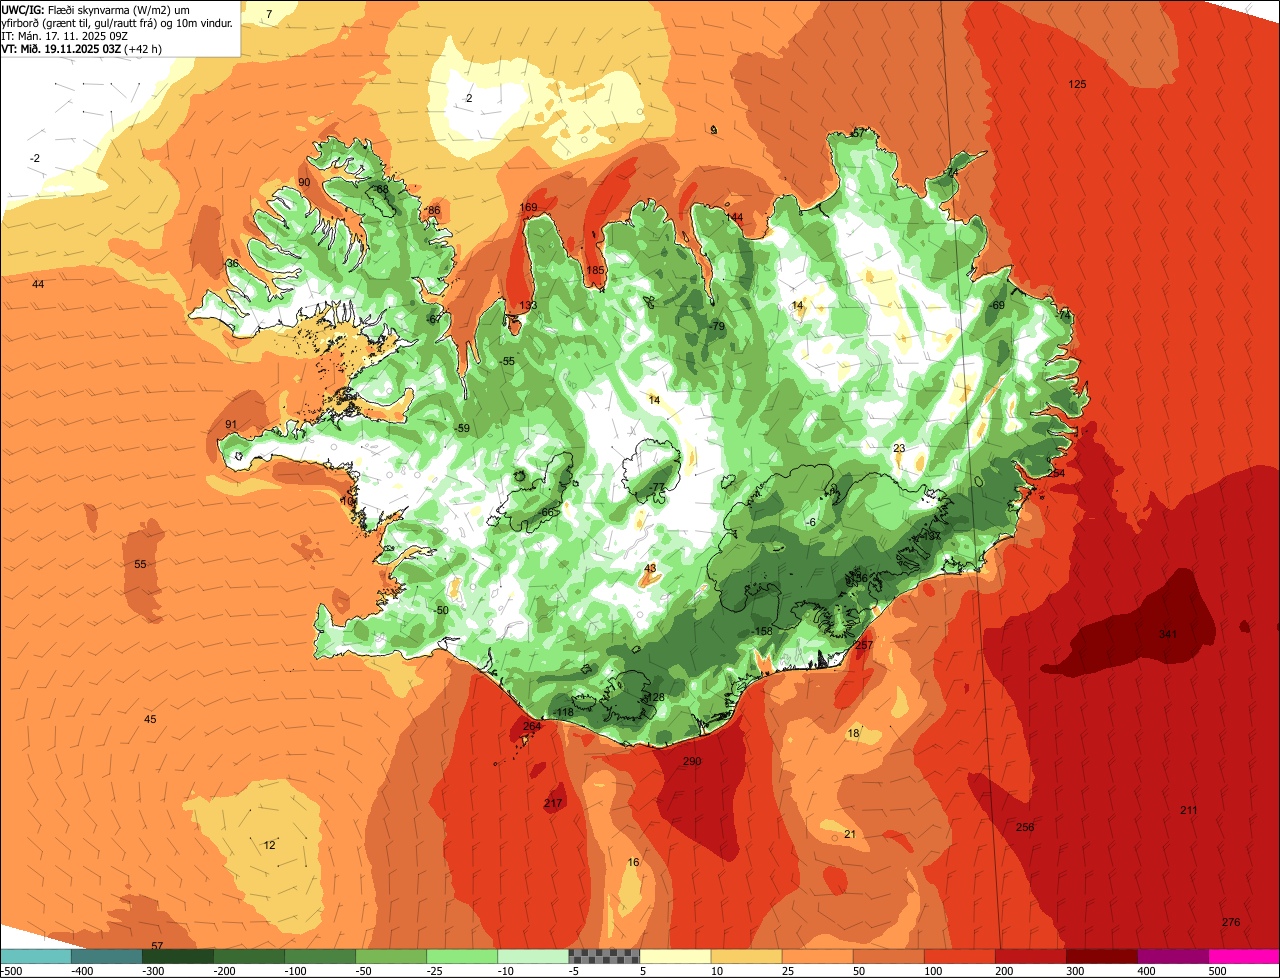
Task: Click the -300 legend label
Action: (x=152, y=971)
